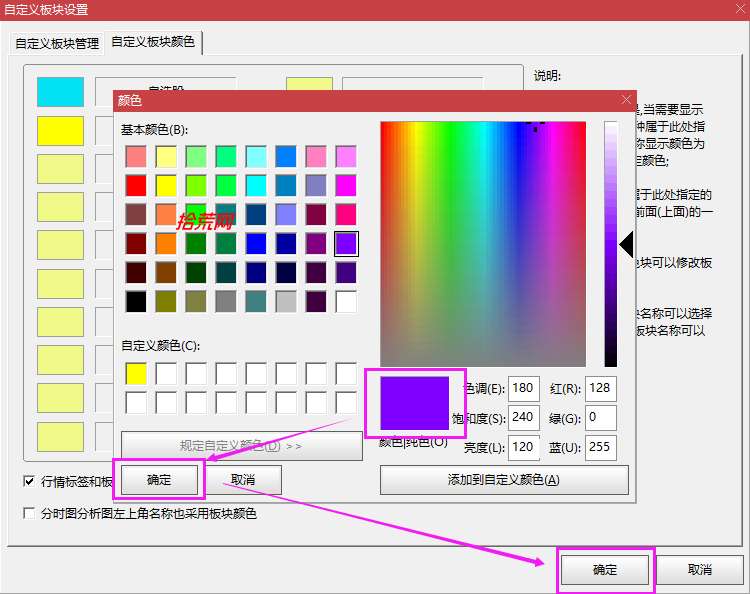The width and height of the screenshot is (750, 594).
Task: Pick pure yellow basic color swatch
Action: tap(166, 186)
